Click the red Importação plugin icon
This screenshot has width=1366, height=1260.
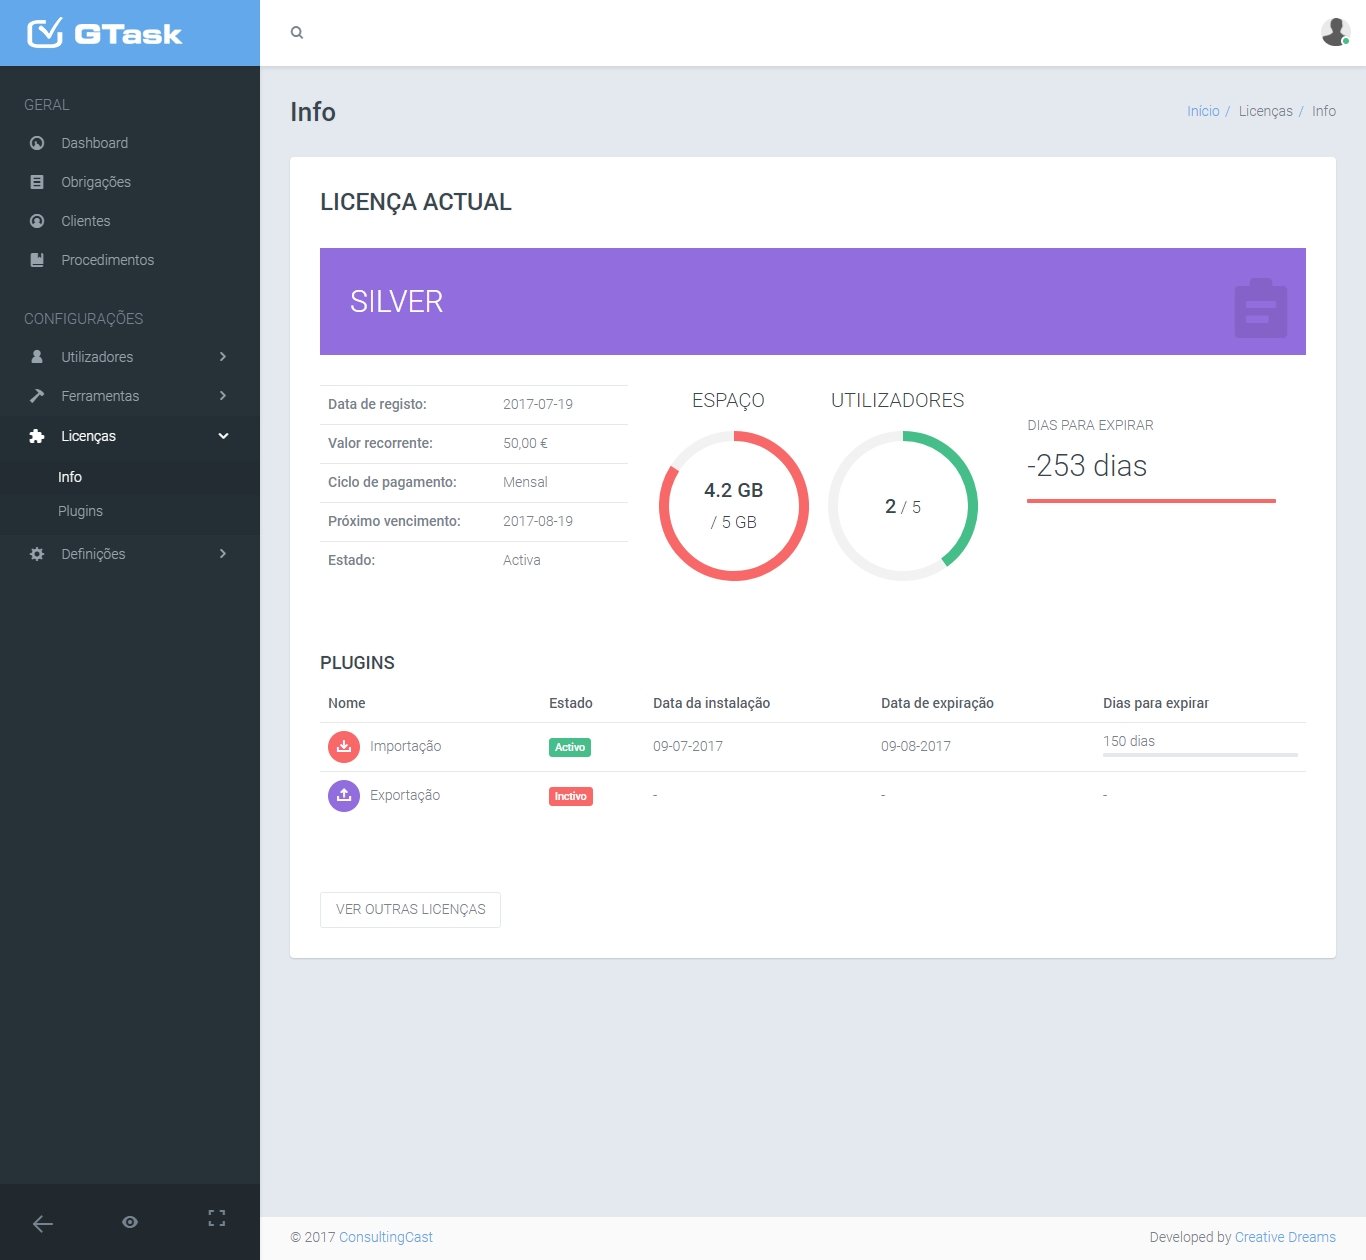pyautogui.click(x=344, y=747)
